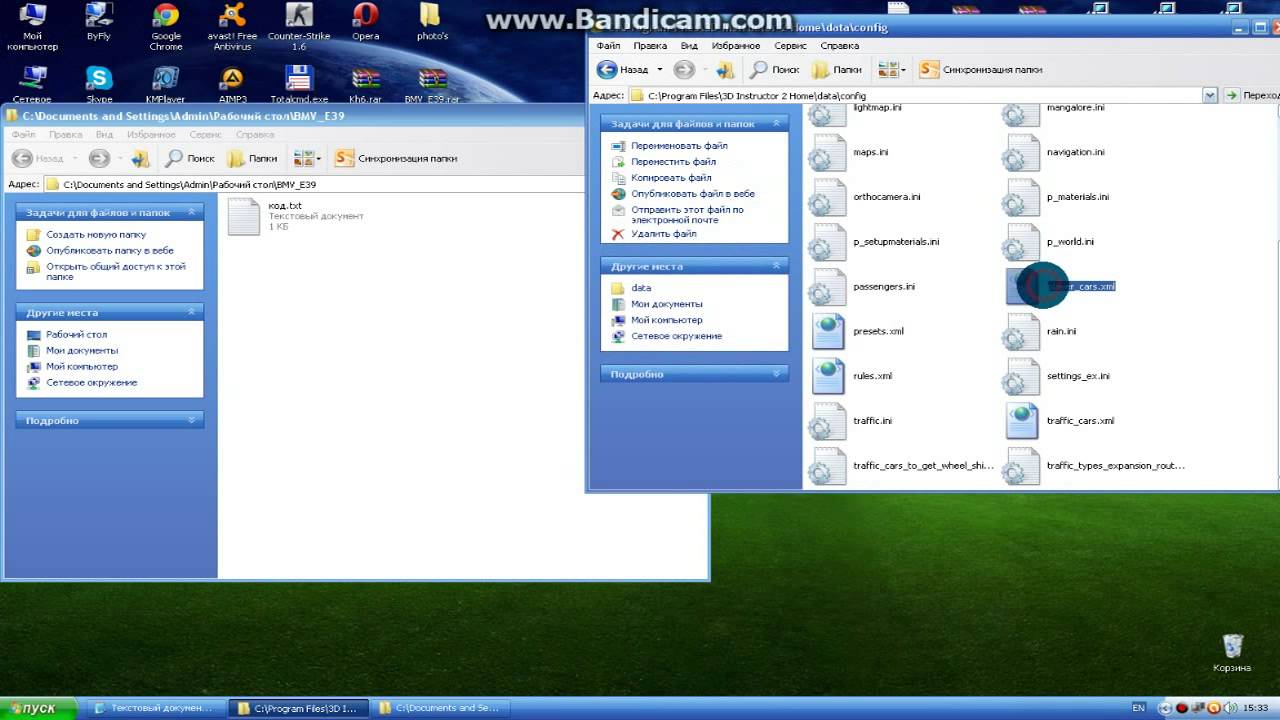
Task: Open Мой компьютер desktop icon
Action: click(x=33, y=24)
